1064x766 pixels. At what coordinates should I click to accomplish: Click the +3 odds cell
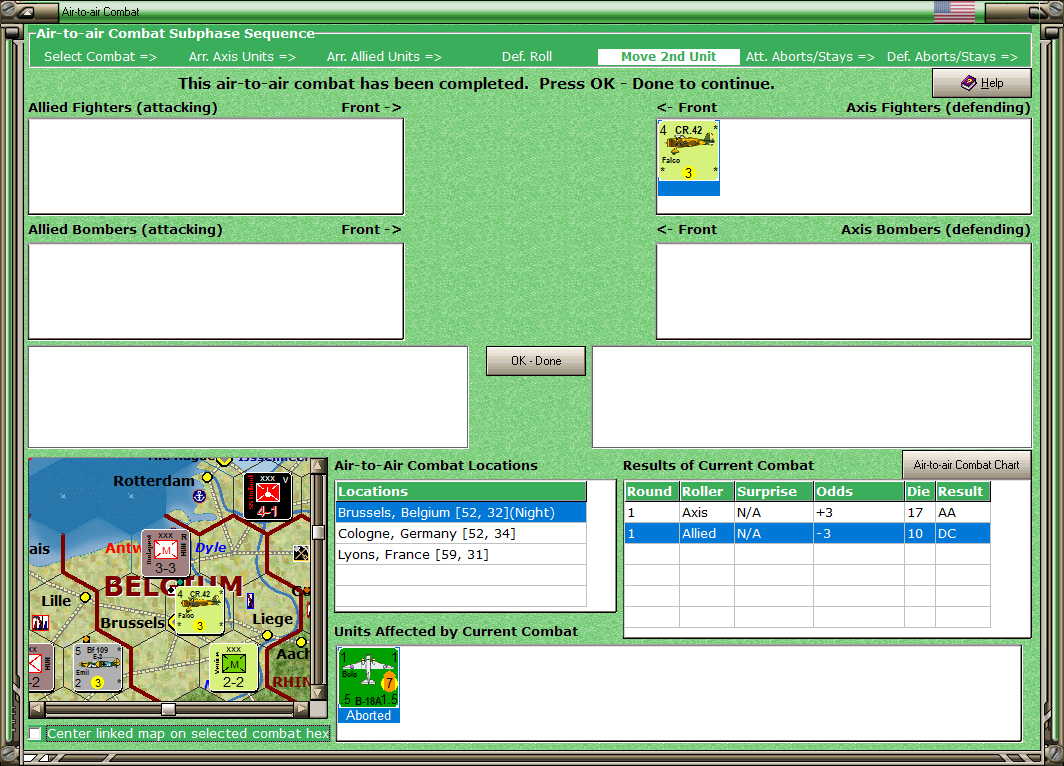pos(859,512)
